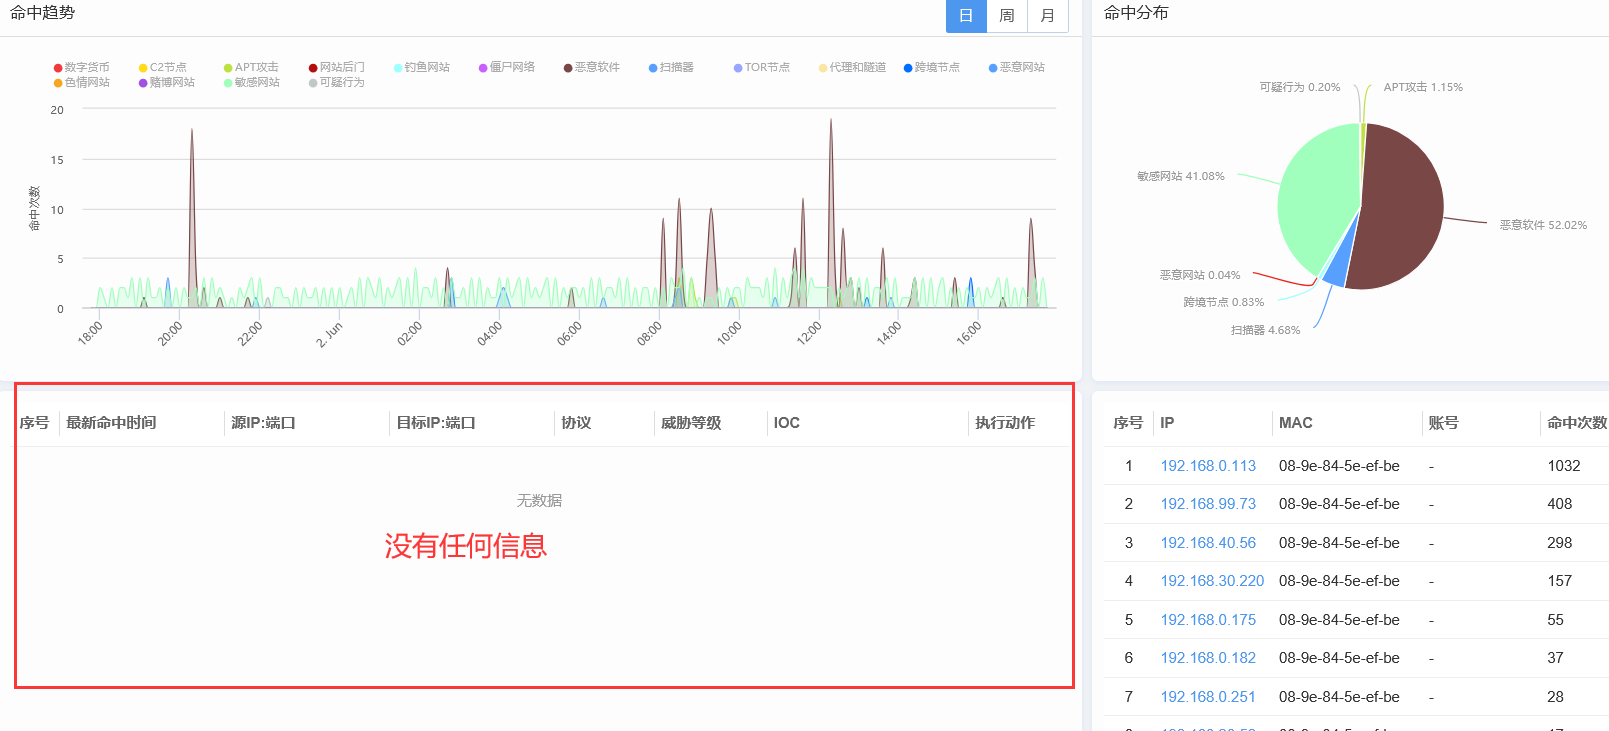Toggle 钓鱼网站 legend series
1609x731 pixels.
pos(422,67)
